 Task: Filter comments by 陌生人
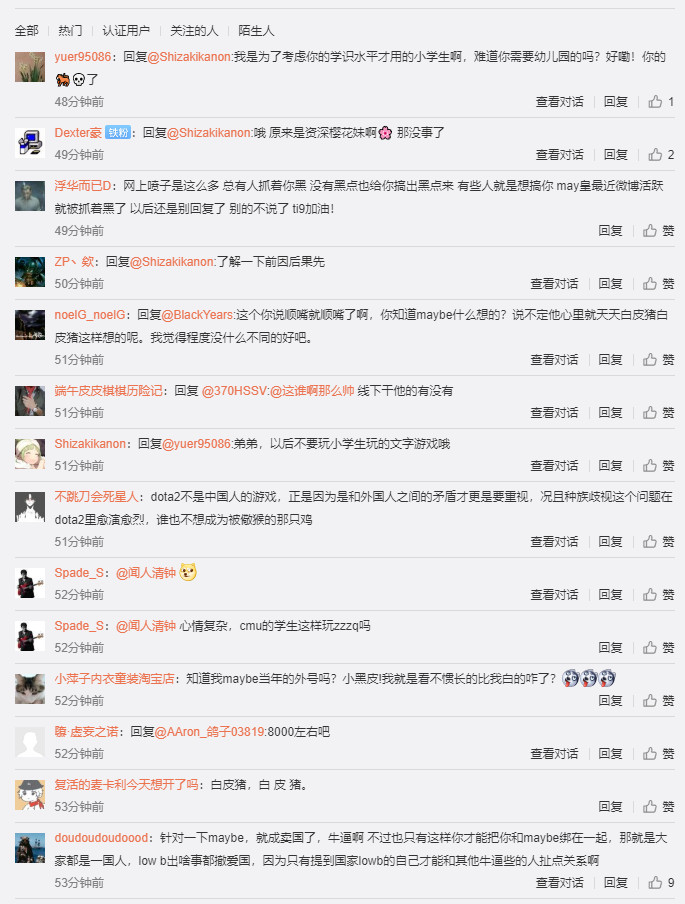pos(256,31)
